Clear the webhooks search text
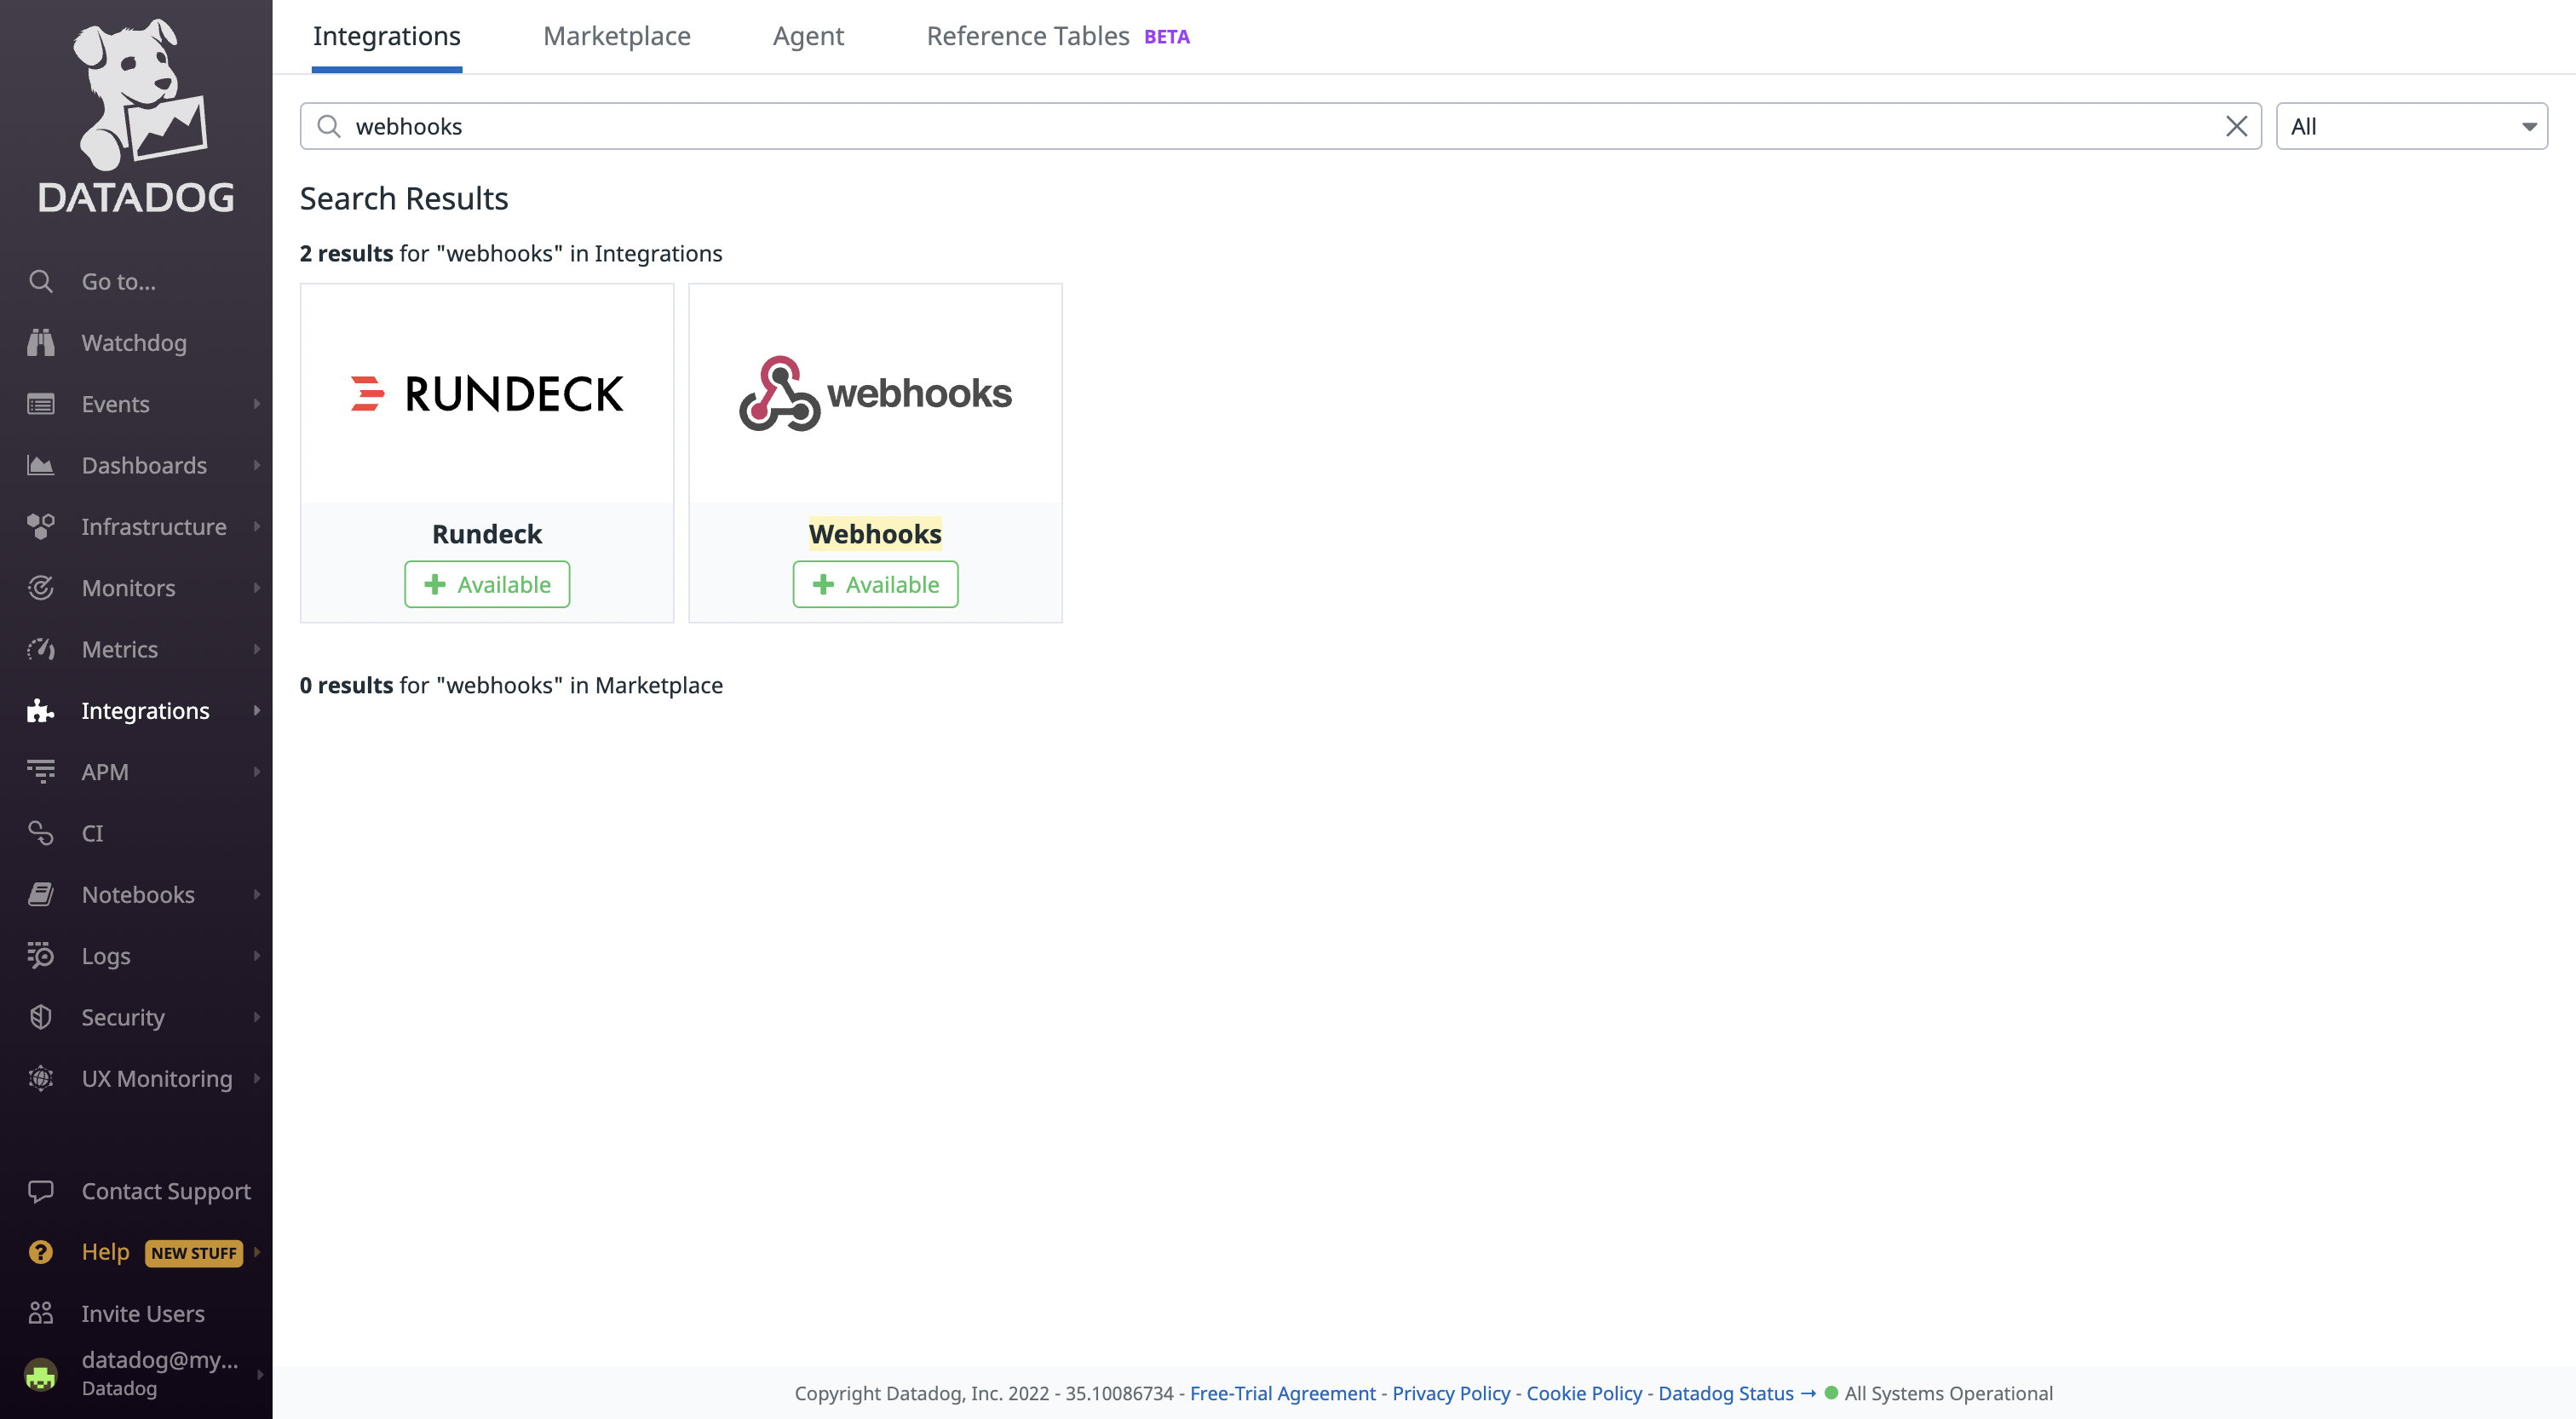This screenshot has width=2576, height=1419. (x=2236, y=126)
